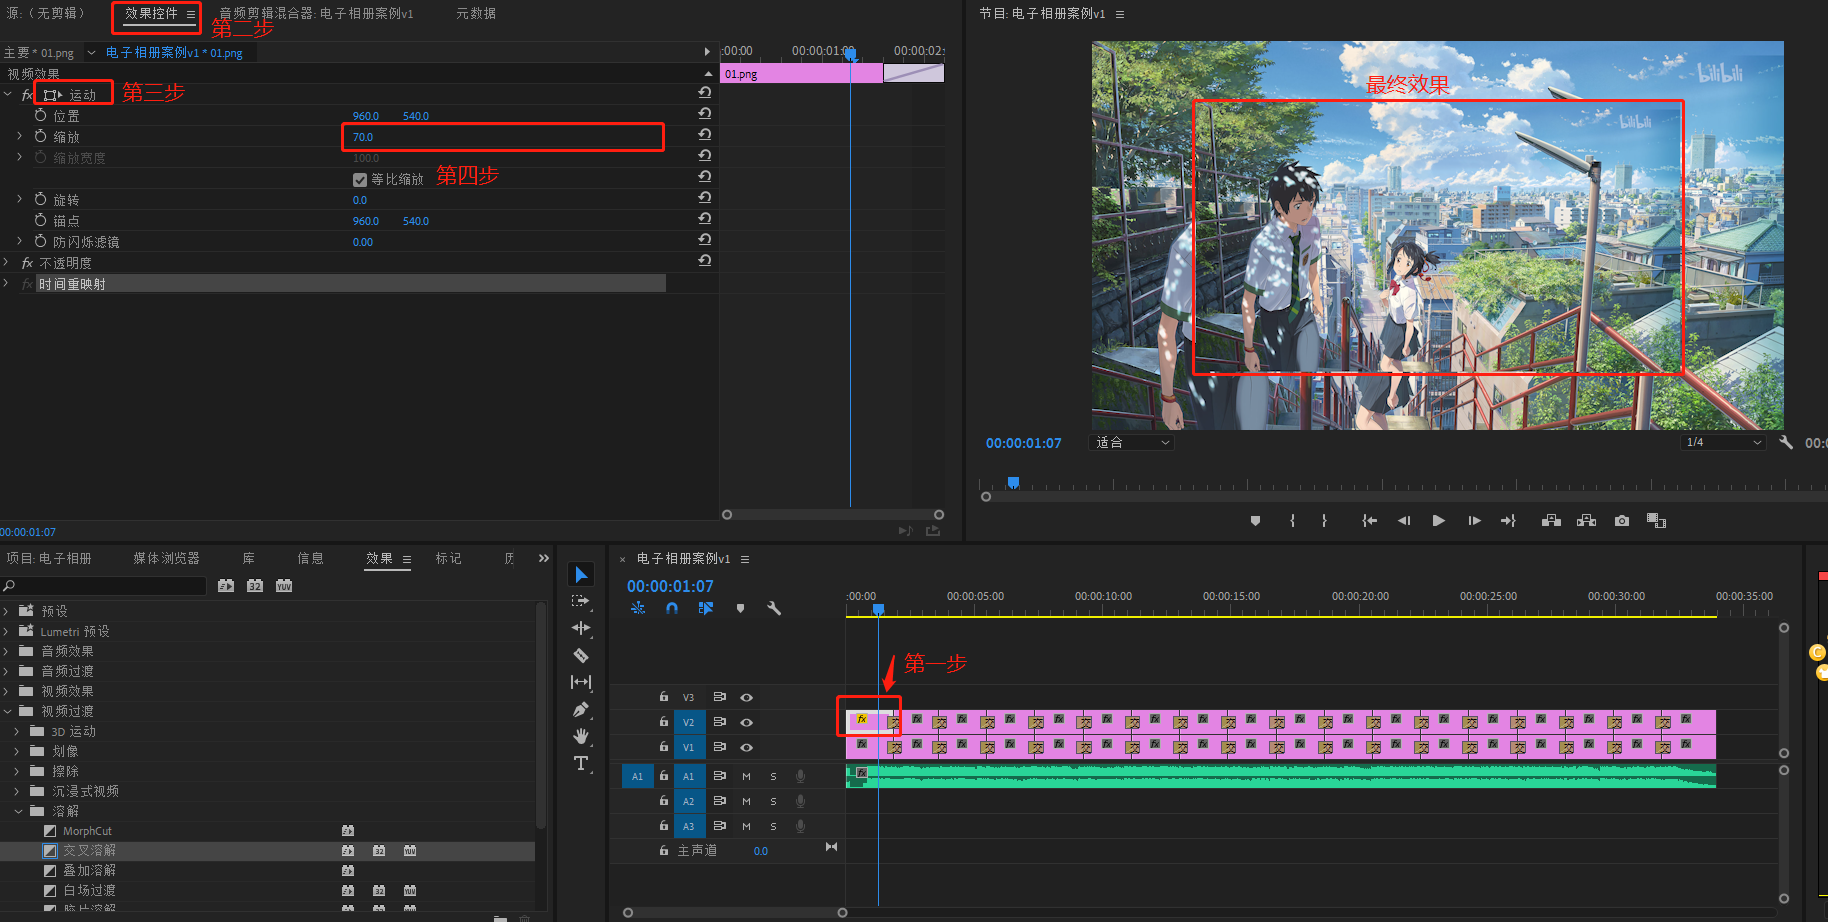
Task: Open timeline display settings wrench
Action: 774,608
